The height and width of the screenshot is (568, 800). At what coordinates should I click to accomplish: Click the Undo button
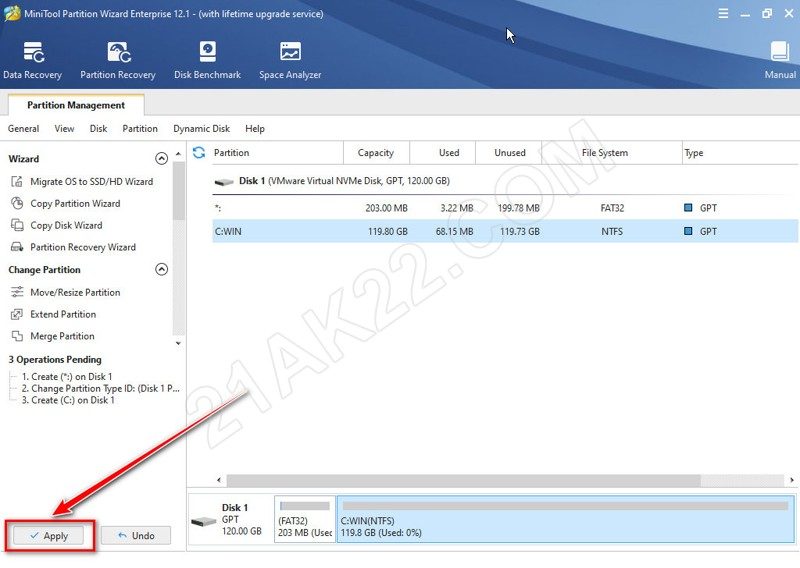point(136,536)
